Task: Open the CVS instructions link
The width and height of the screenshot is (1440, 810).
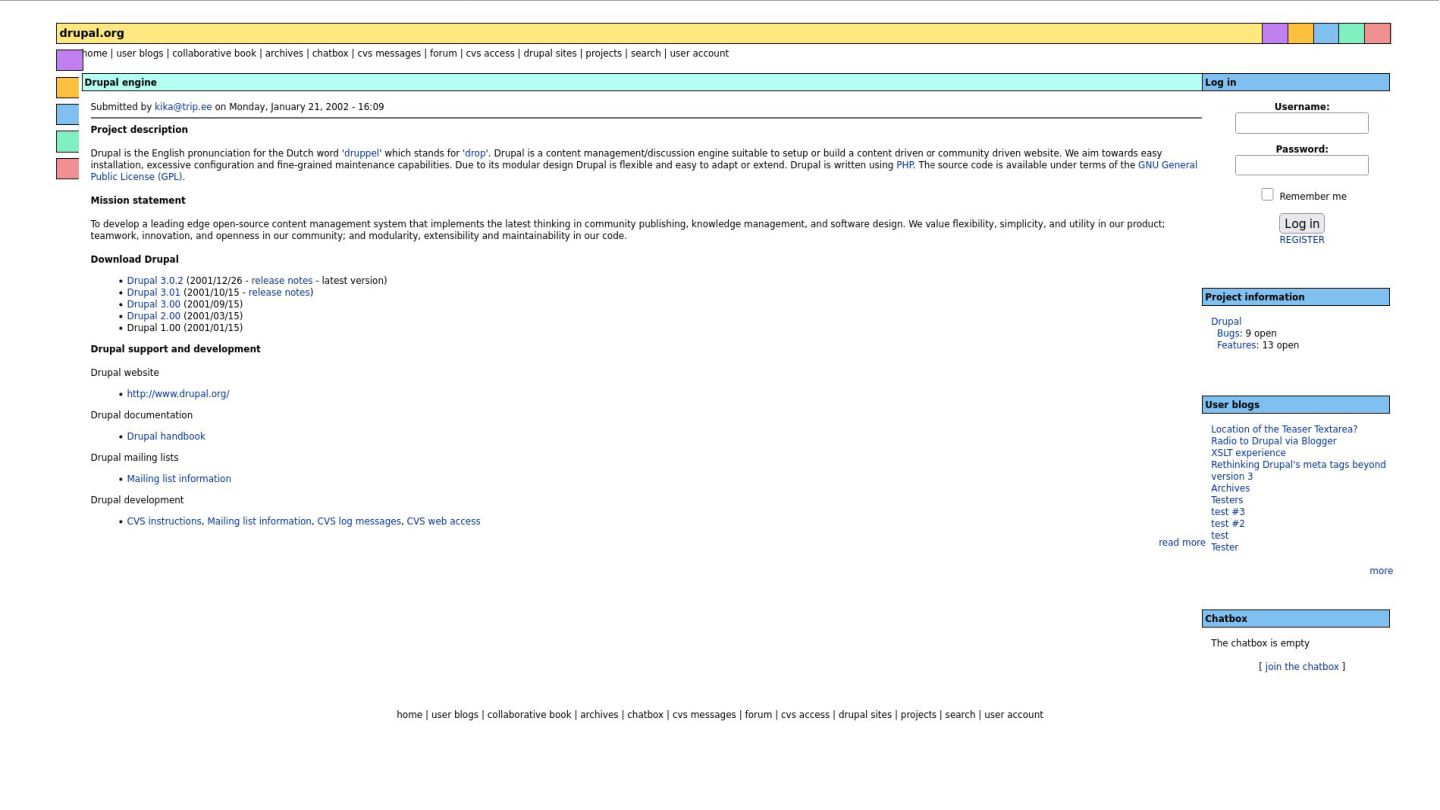Action: (164, 522)
